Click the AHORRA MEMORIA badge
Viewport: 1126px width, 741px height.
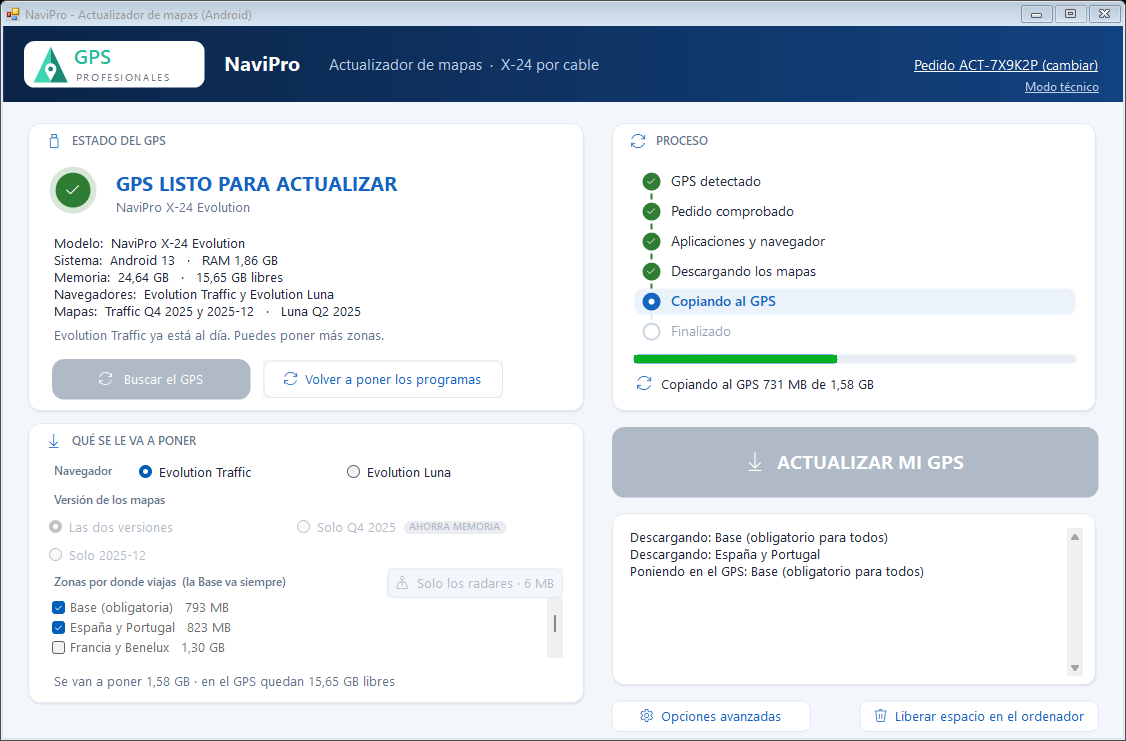455,527
